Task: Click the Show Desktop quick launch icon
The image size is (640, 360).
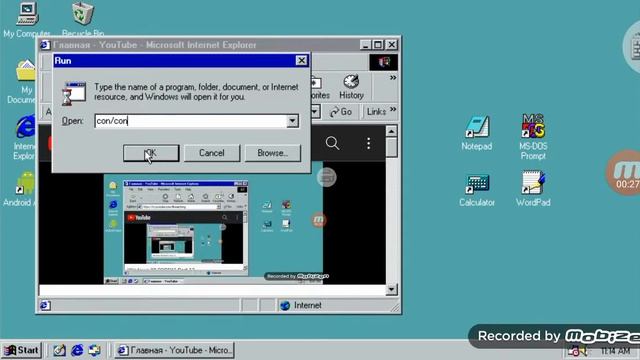Action: click(59, 350)
